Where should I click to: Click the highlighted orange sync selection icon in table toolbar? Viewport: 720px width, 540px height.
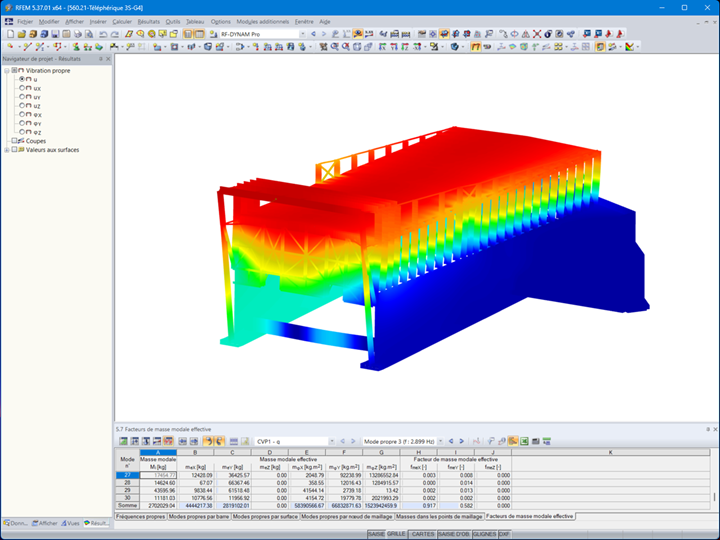[x=513, y=441]
